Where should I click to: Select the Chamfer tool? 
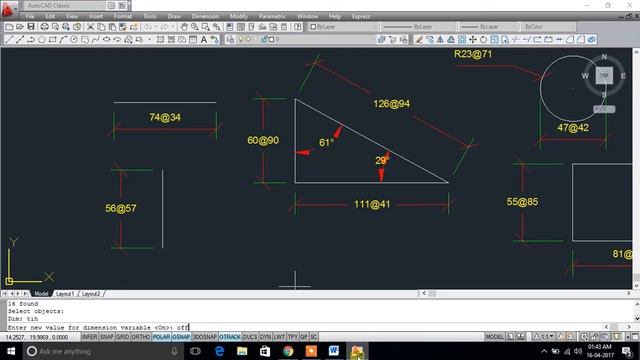(570, 40)
